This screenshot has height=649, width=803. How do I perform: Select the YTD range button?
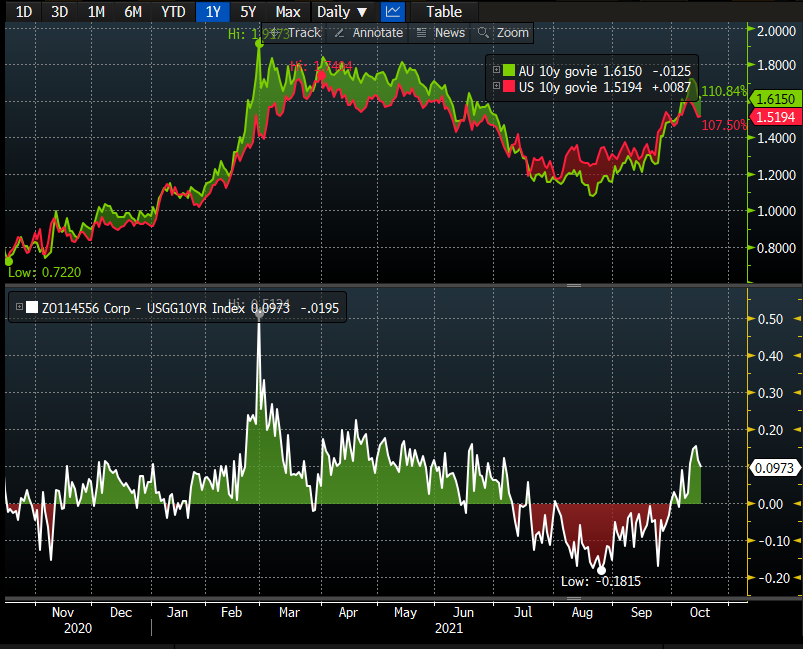[x=173, y=12]
